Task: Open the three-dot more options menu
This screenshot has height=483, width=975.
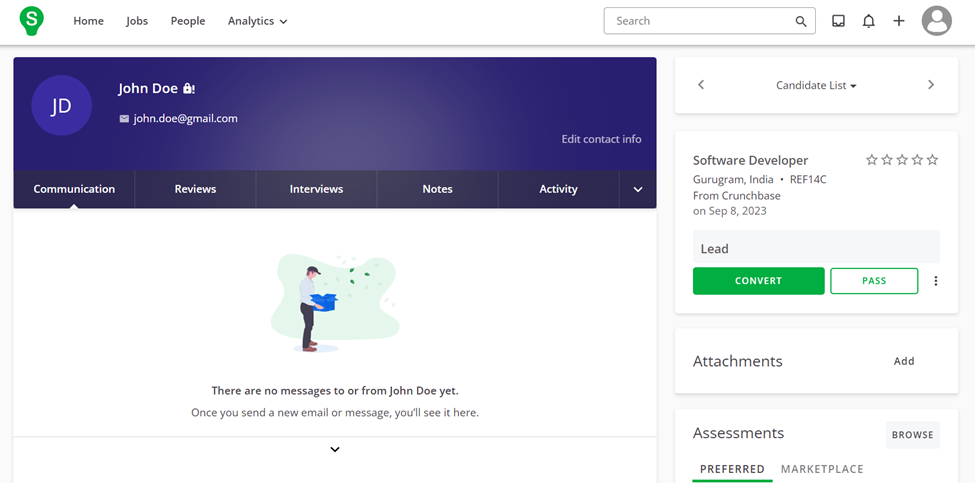Action: coord(936,281)
